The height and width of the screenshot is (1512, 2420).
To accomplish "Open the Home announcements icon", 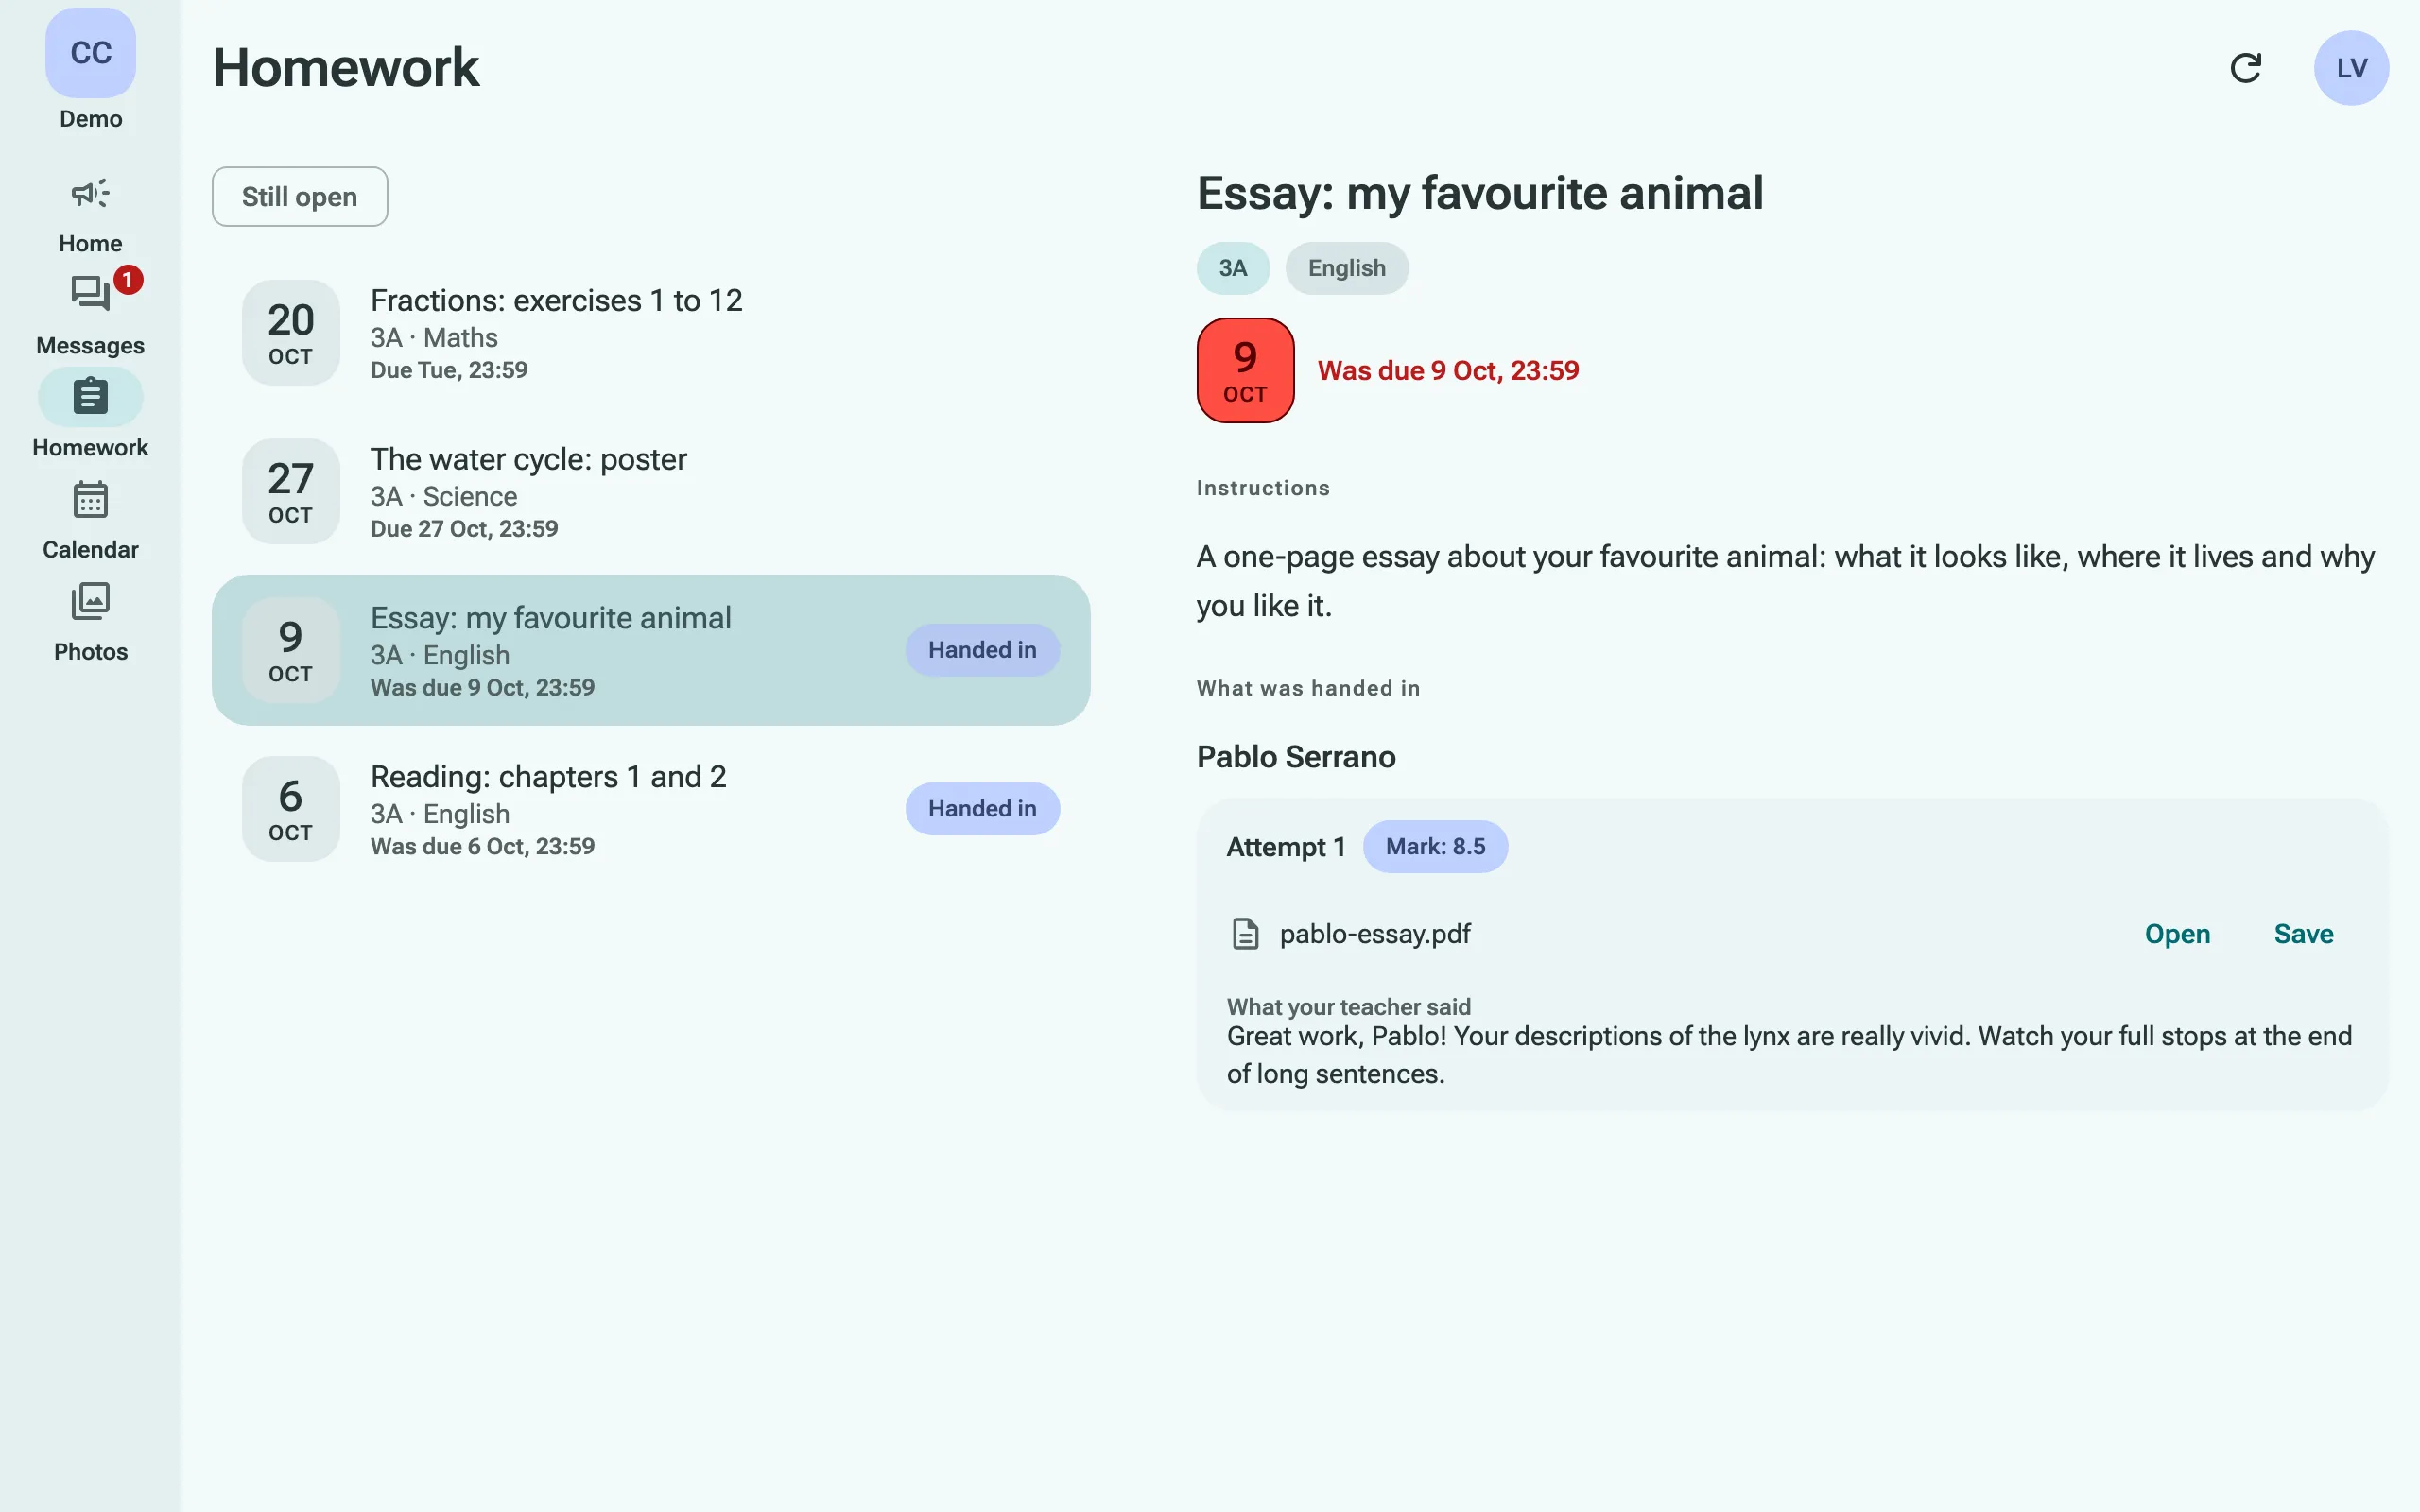I will coord(90,193).
